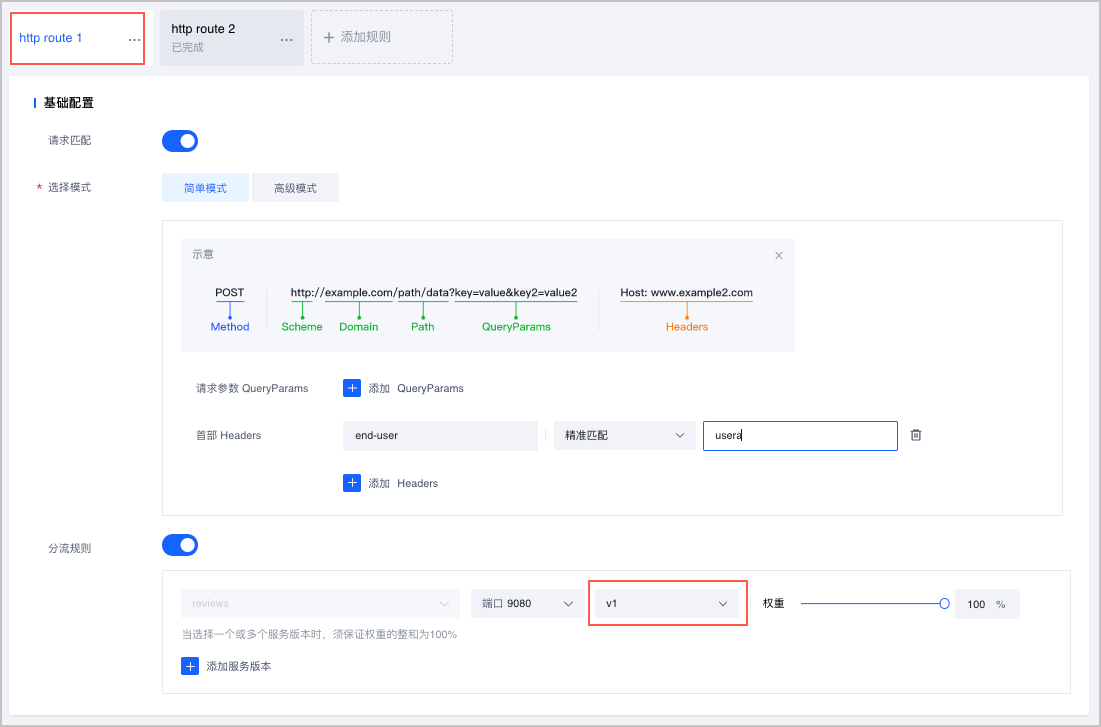The height and width of the screenshot is (727, 1101).
Task: Close the 示意 example panel
Action: click(x=779, y=255)
